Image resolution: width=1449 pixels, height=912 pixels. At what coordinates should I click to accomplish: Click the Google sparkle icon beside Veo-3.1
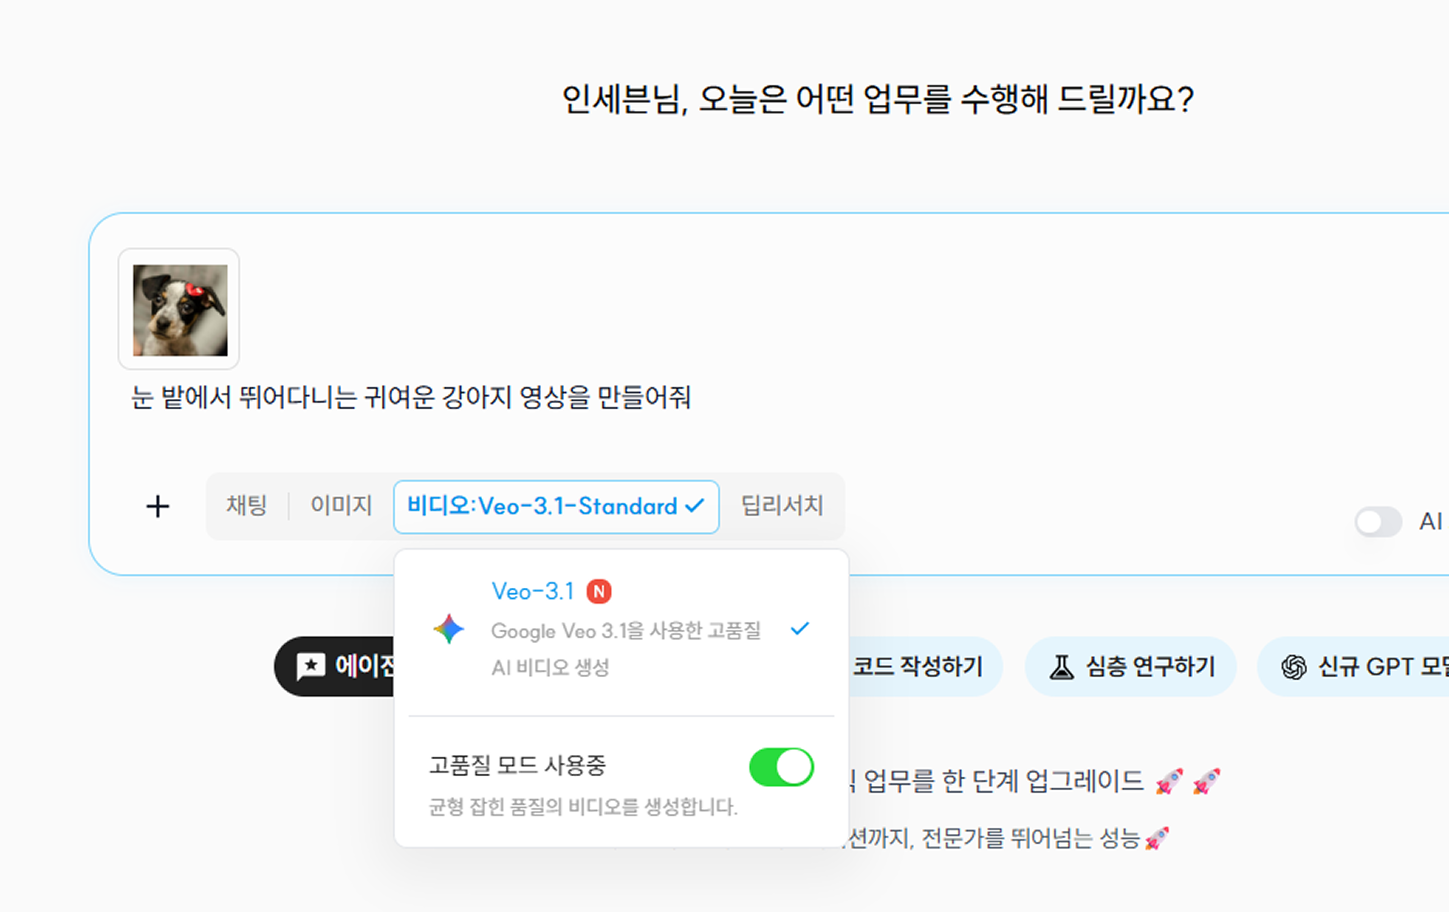[x=448, y=629]
